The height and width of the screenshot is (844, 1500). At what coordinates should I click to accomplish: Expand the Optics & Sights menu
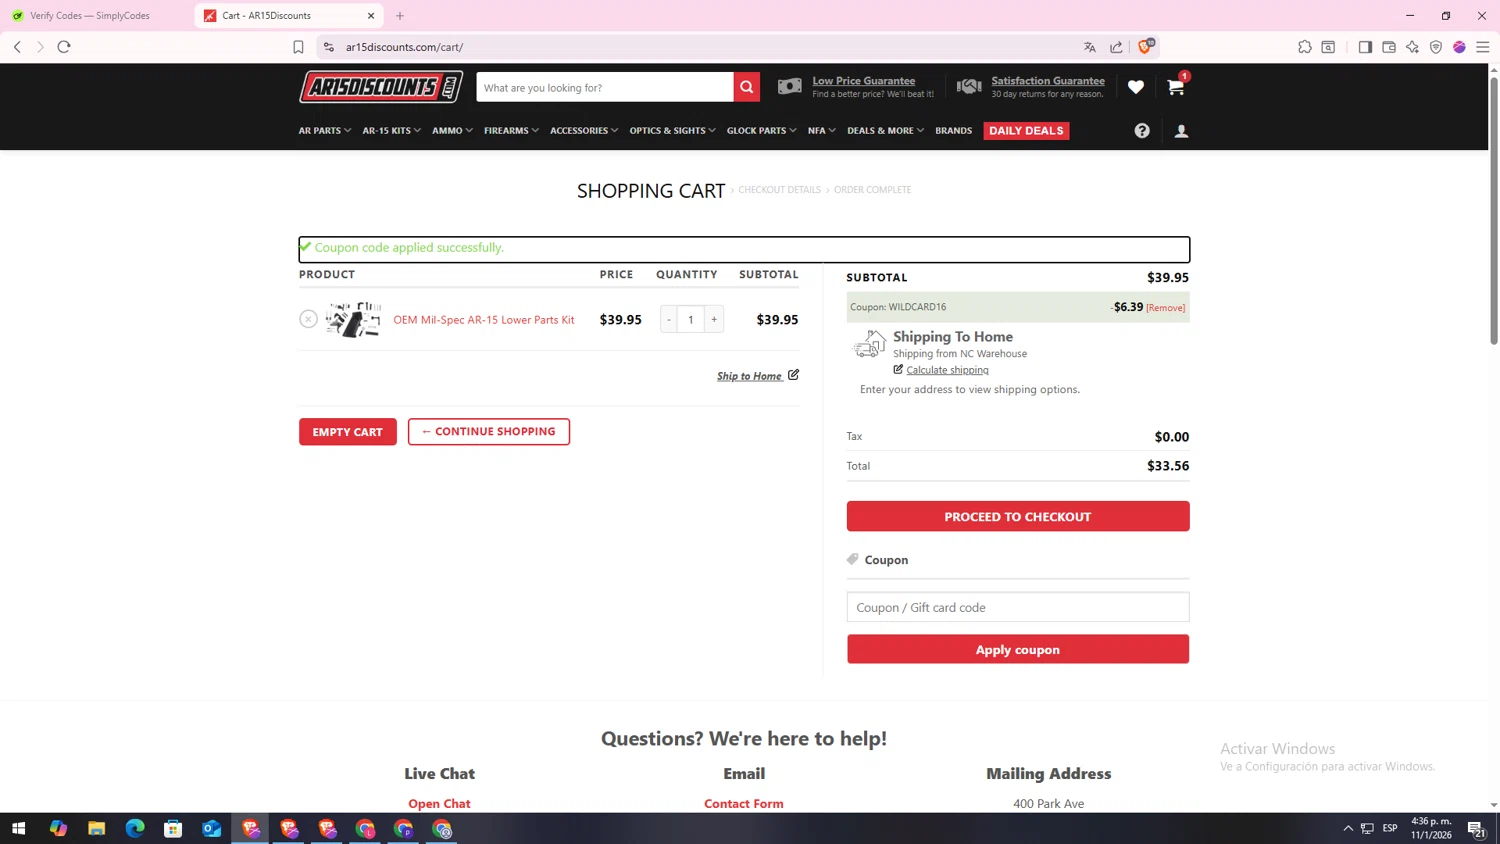click(672, 131)
